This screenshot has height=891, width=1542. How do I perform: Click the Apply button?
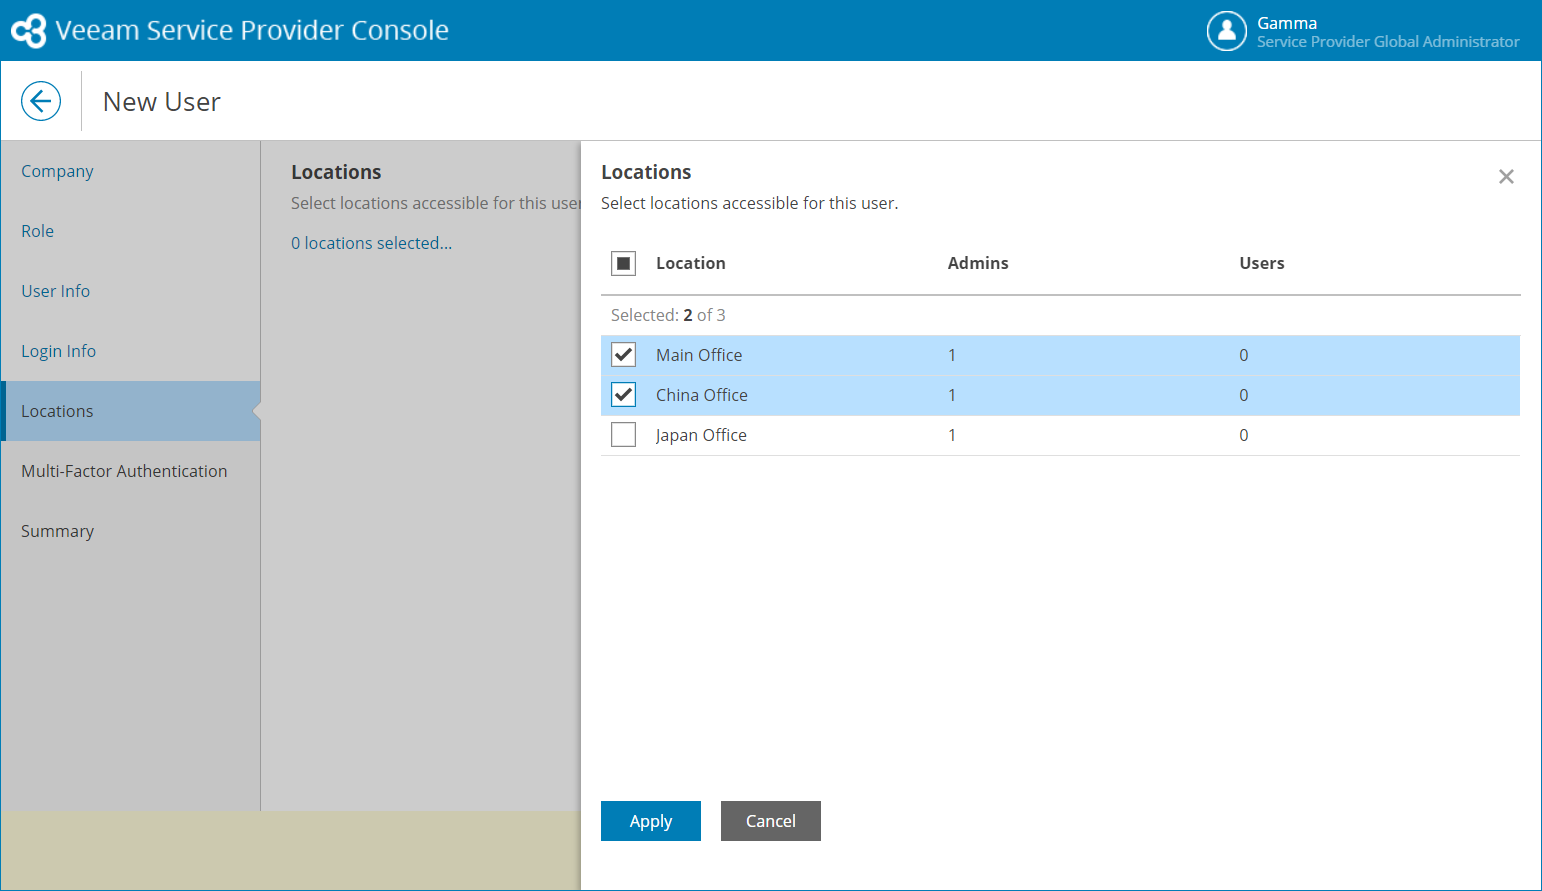[650, 821]
